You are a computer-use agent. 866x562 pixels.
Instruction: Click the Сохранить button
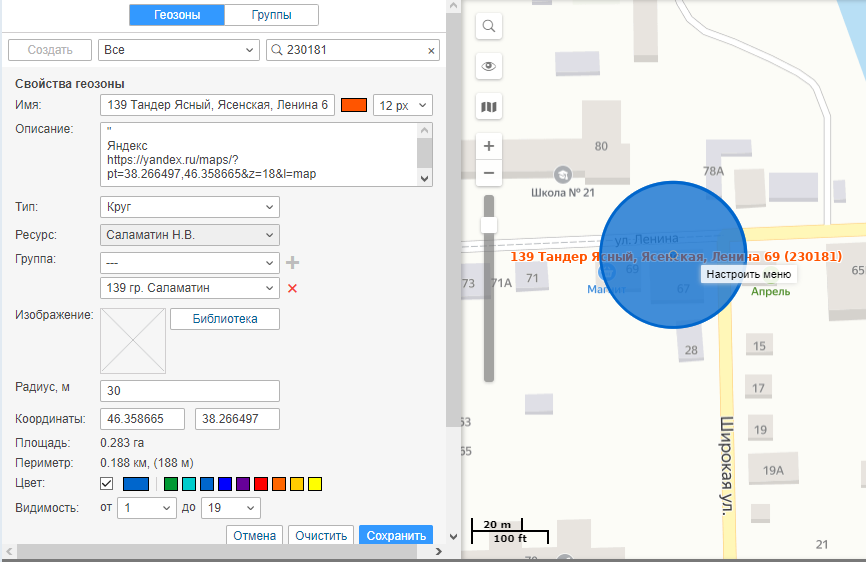(x=396, y=535)
